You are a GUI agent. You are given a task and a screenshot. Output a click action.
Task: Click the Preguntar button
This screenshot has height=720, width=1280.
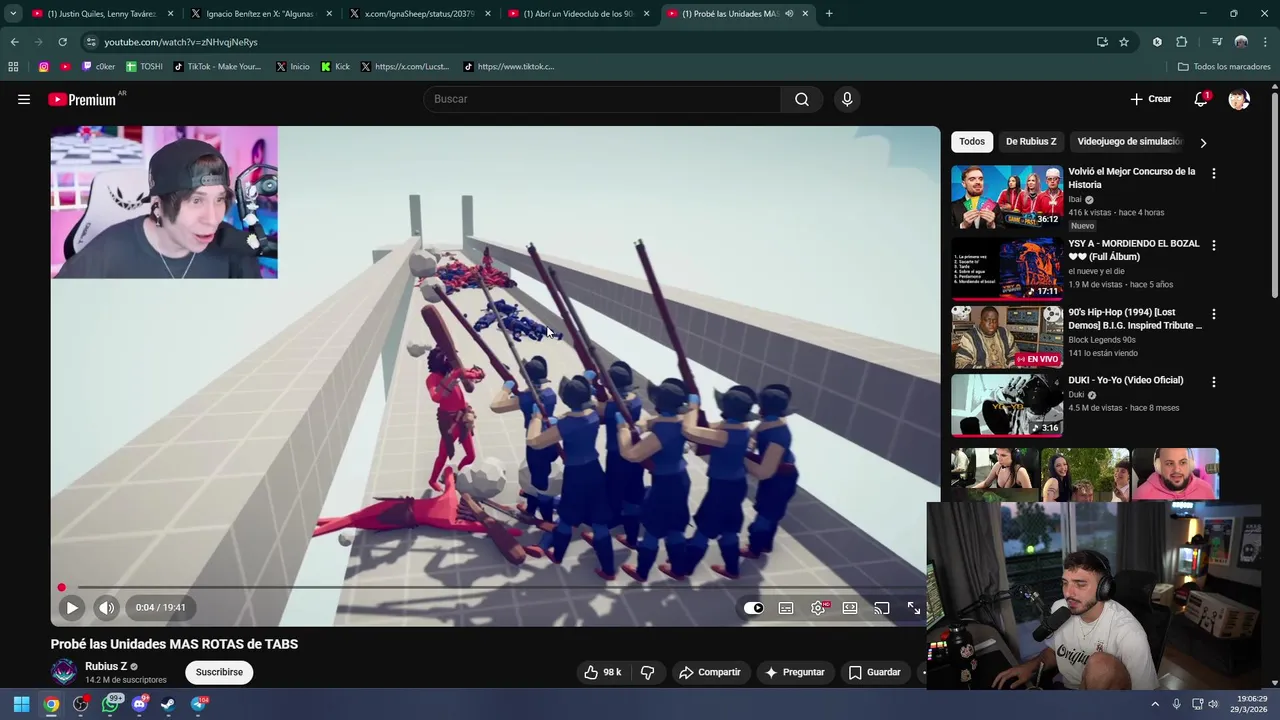click(795, 672)
